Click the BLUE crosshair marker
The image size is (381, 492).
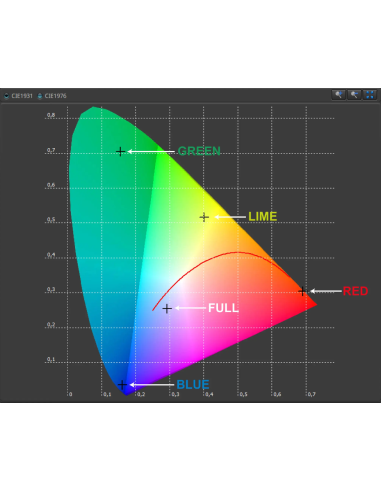[x=122, y=385]
